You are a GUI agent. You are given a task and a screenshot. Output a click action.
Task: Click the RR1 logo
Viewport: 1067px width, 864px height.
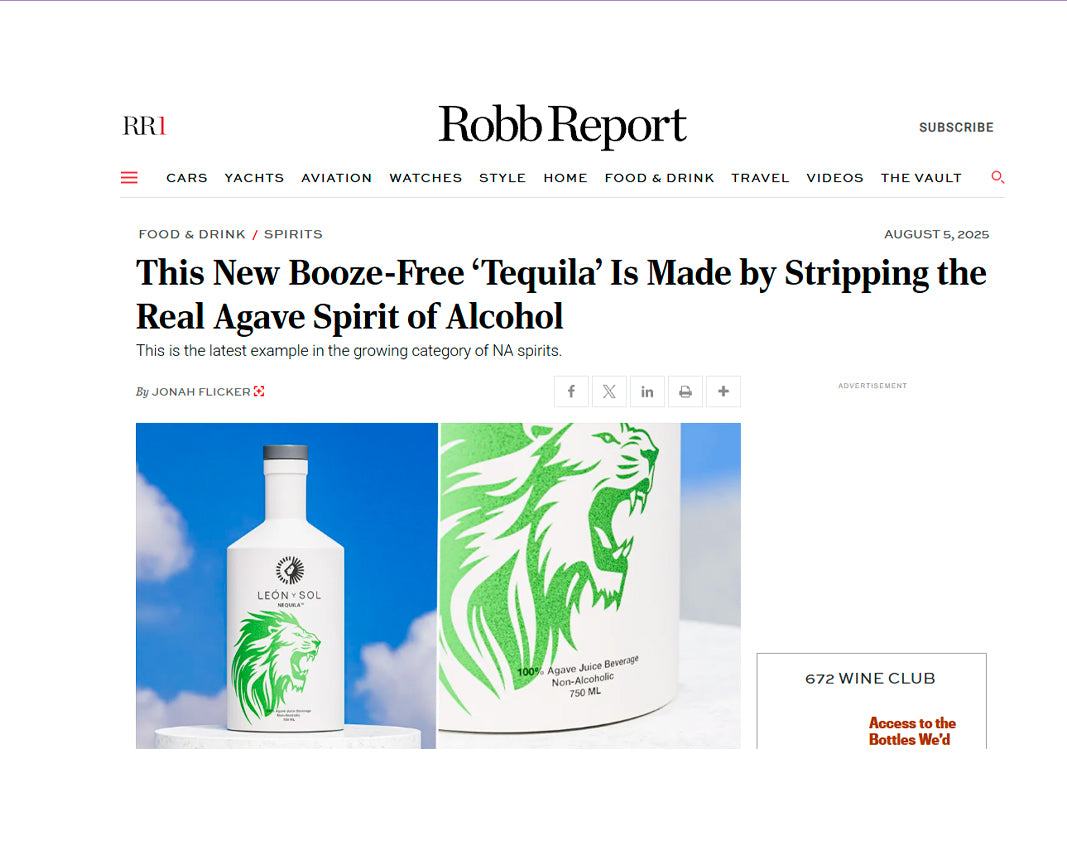click(x=144, y=126)
